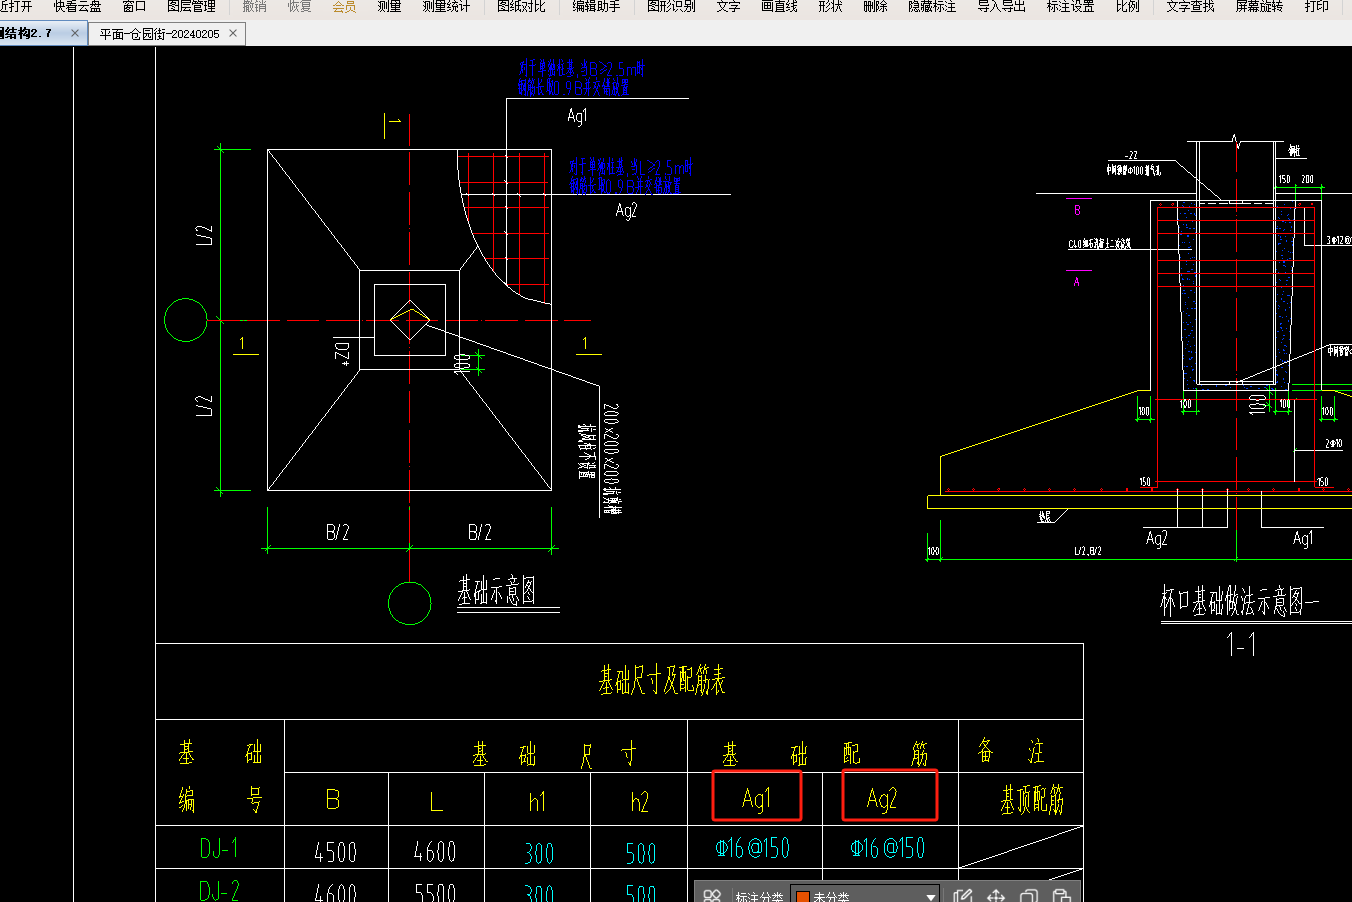
Task: Click the 4600 value in DJ-1 row
Action: pos(435,852)
